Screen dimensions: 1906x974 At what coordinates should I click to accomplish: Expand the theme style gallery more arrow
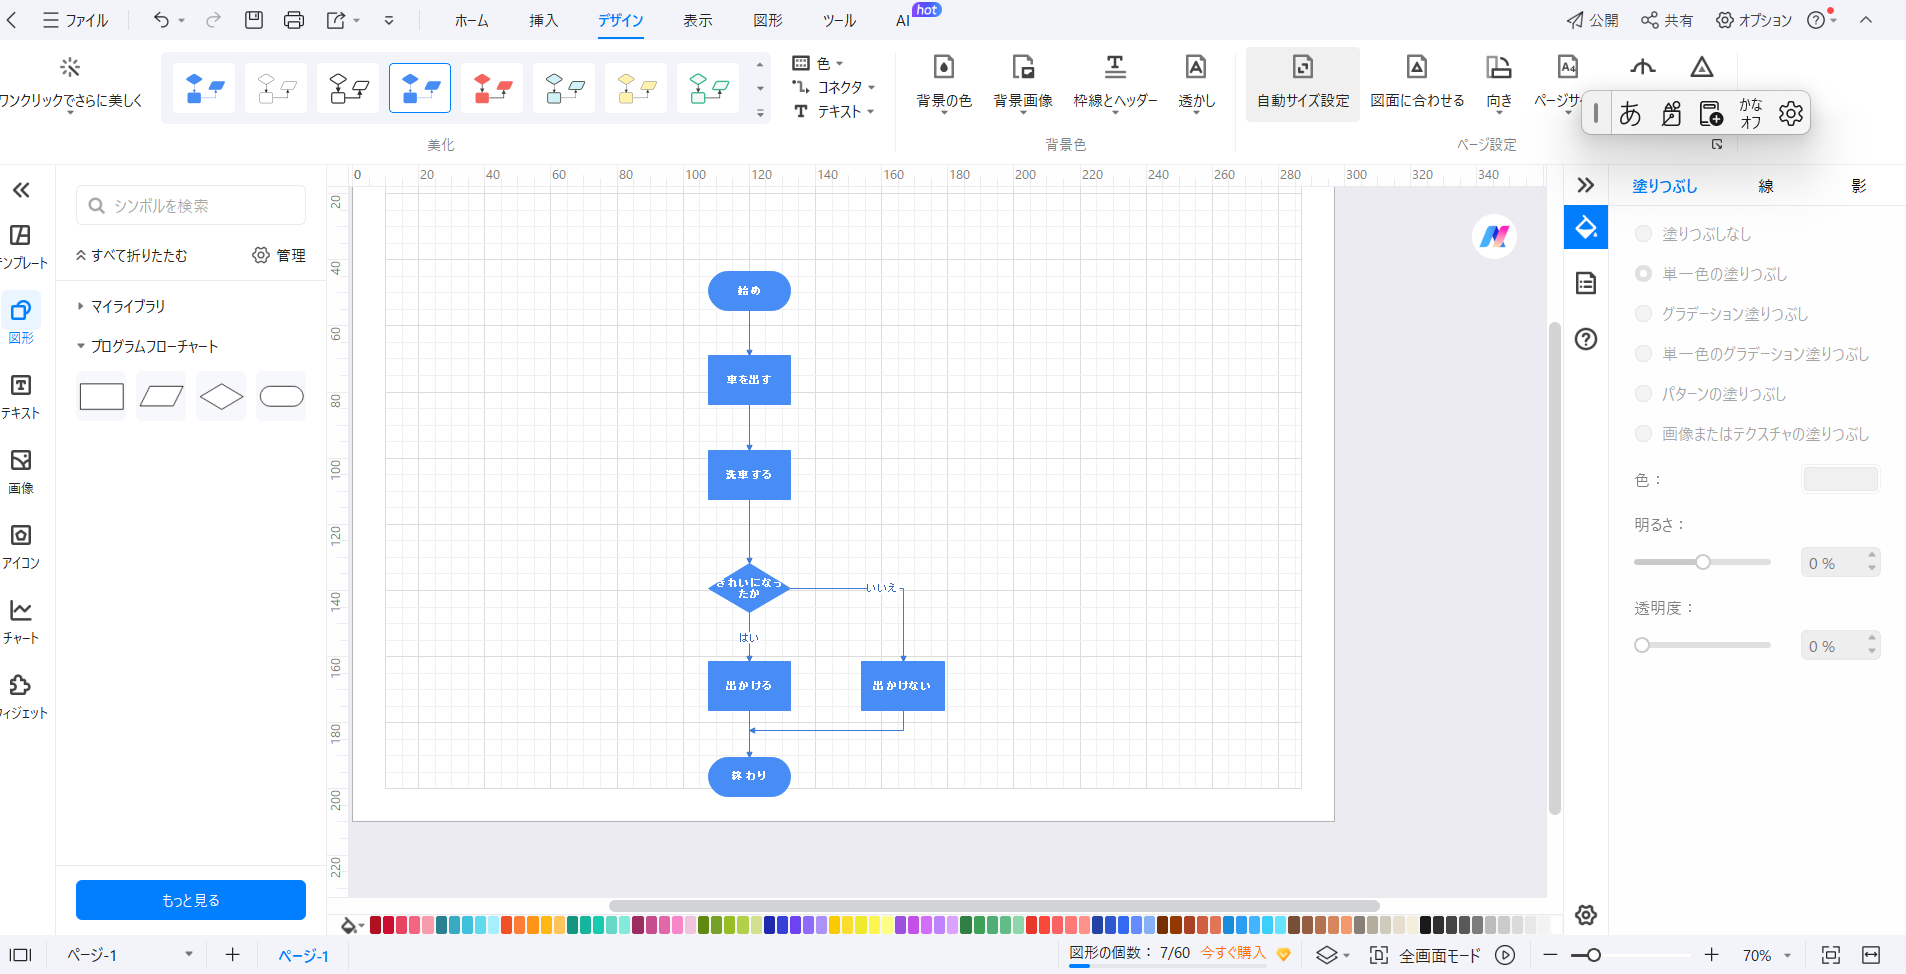(x=760, y=113)
